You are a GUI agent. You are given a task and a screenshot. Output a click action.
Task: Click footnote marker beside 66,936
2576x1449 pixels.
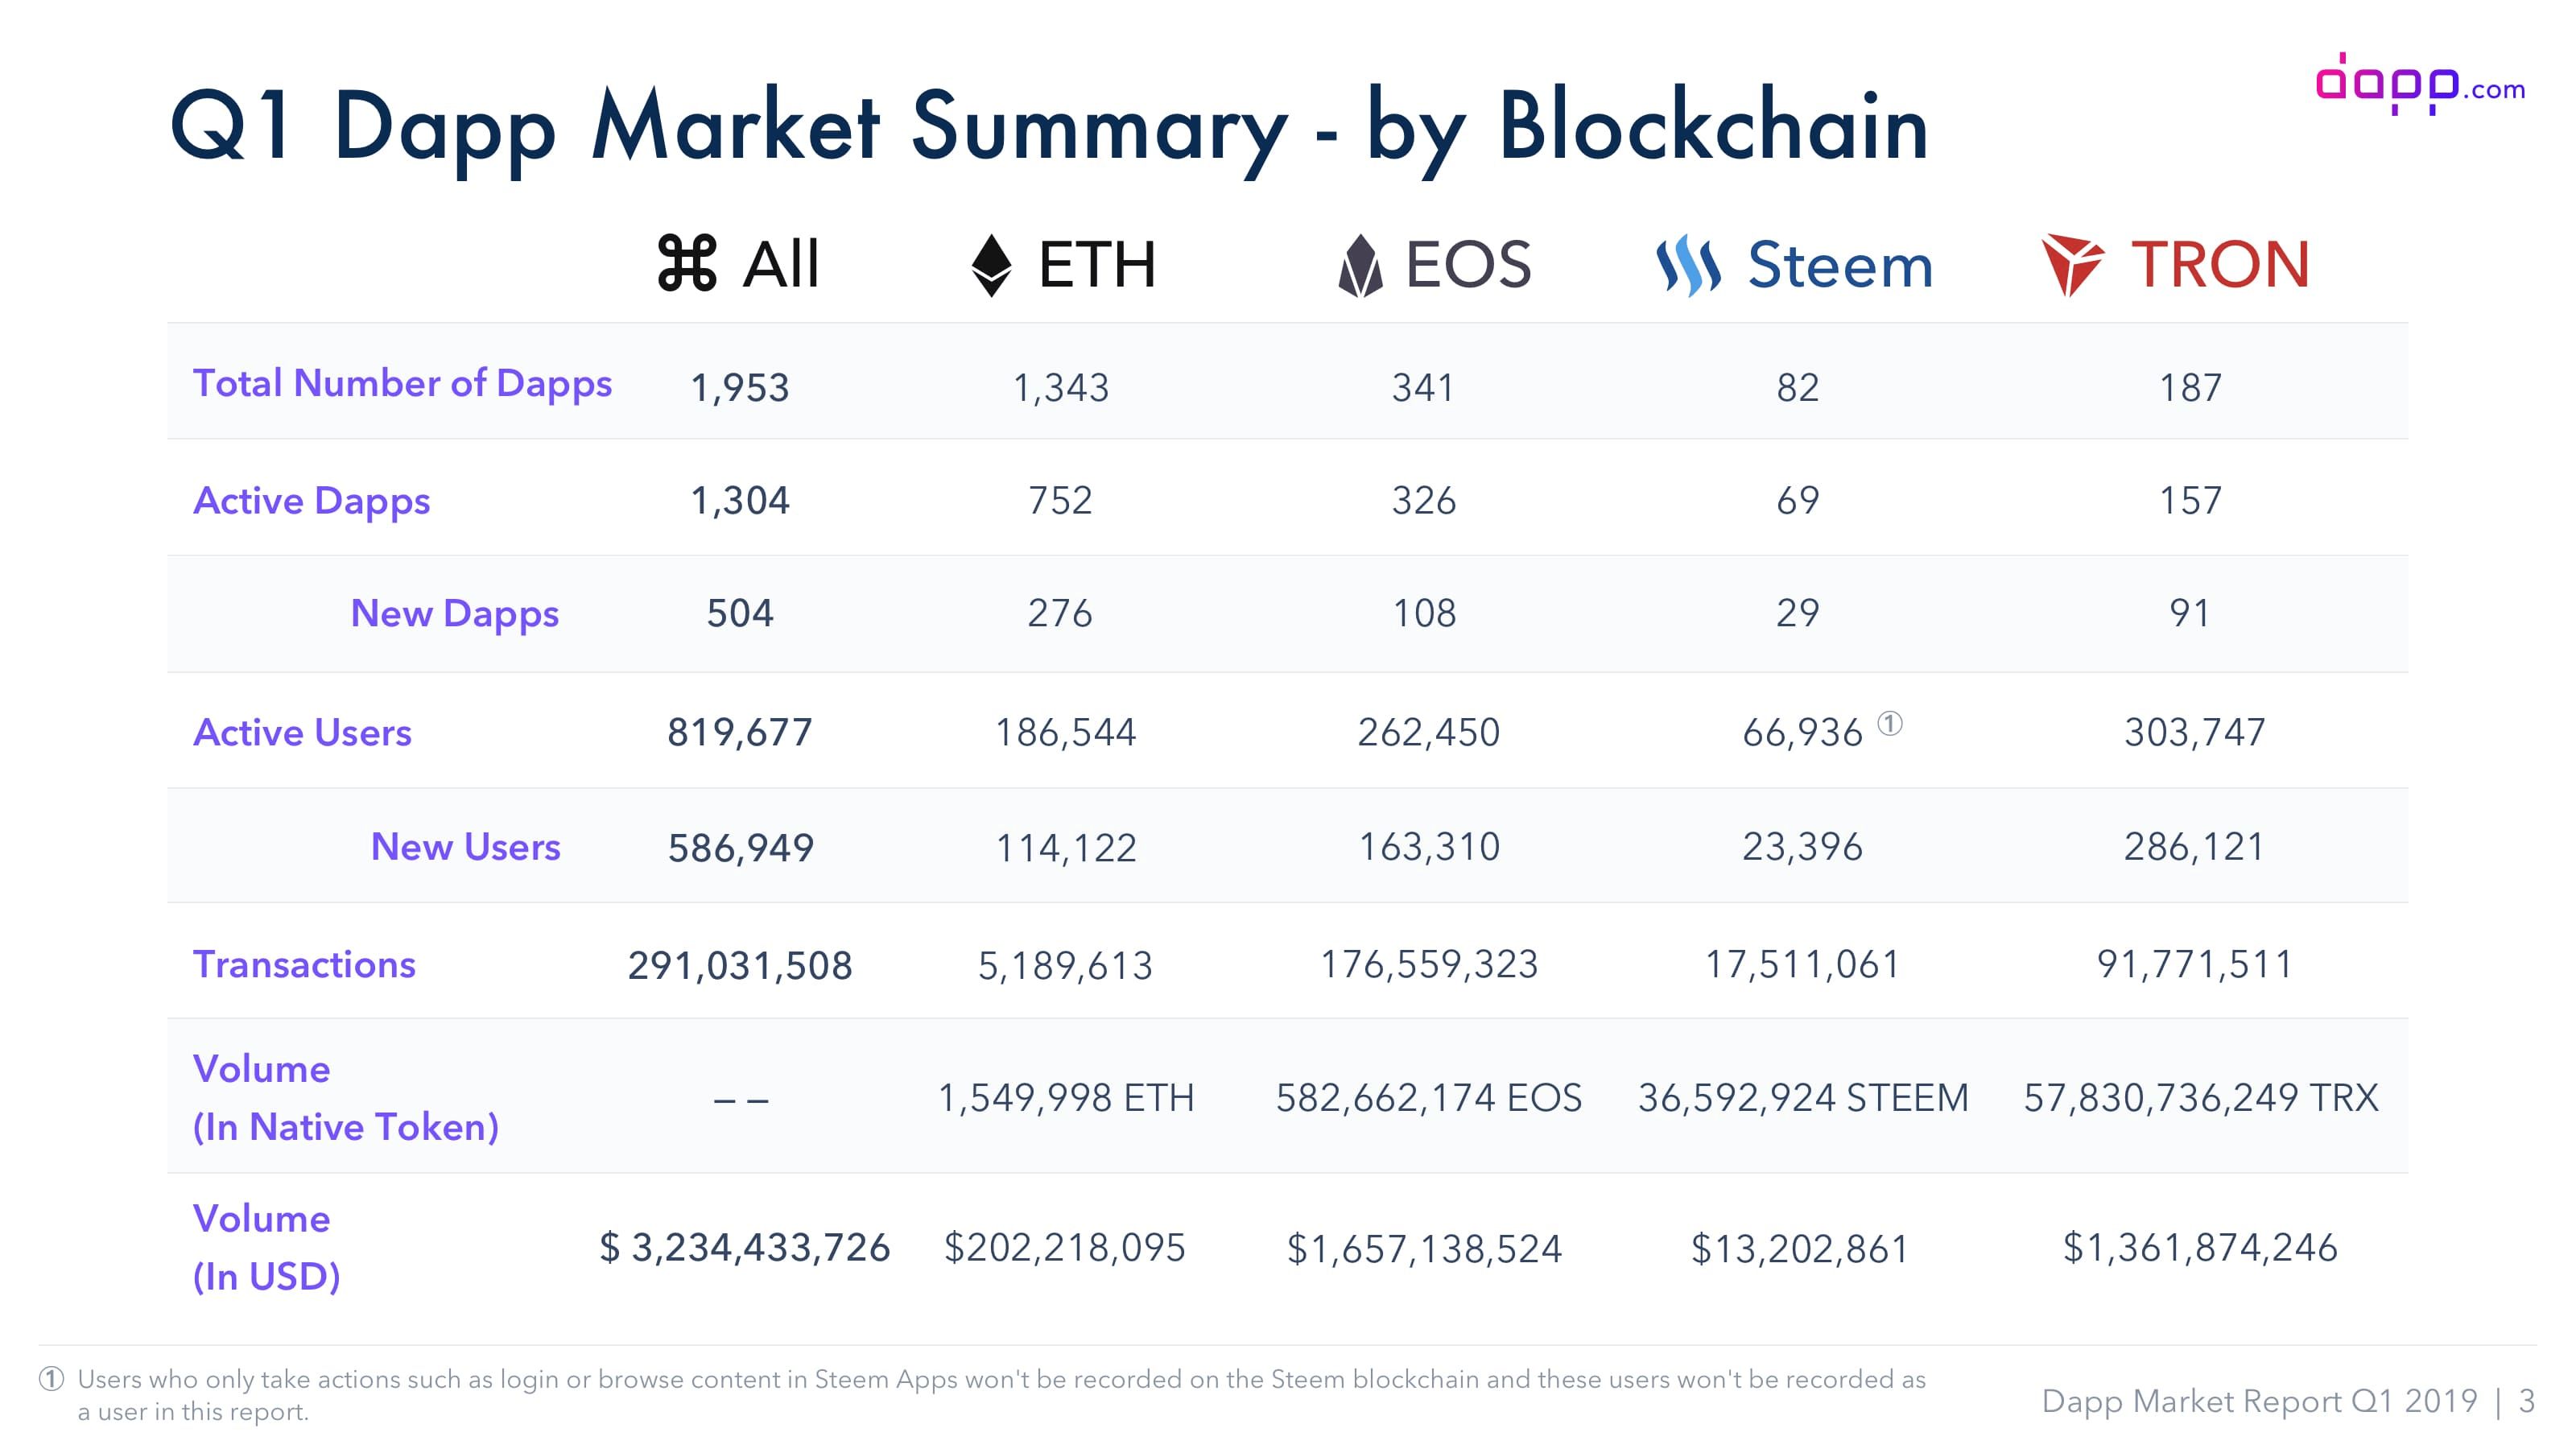(x=1890, y=723)
